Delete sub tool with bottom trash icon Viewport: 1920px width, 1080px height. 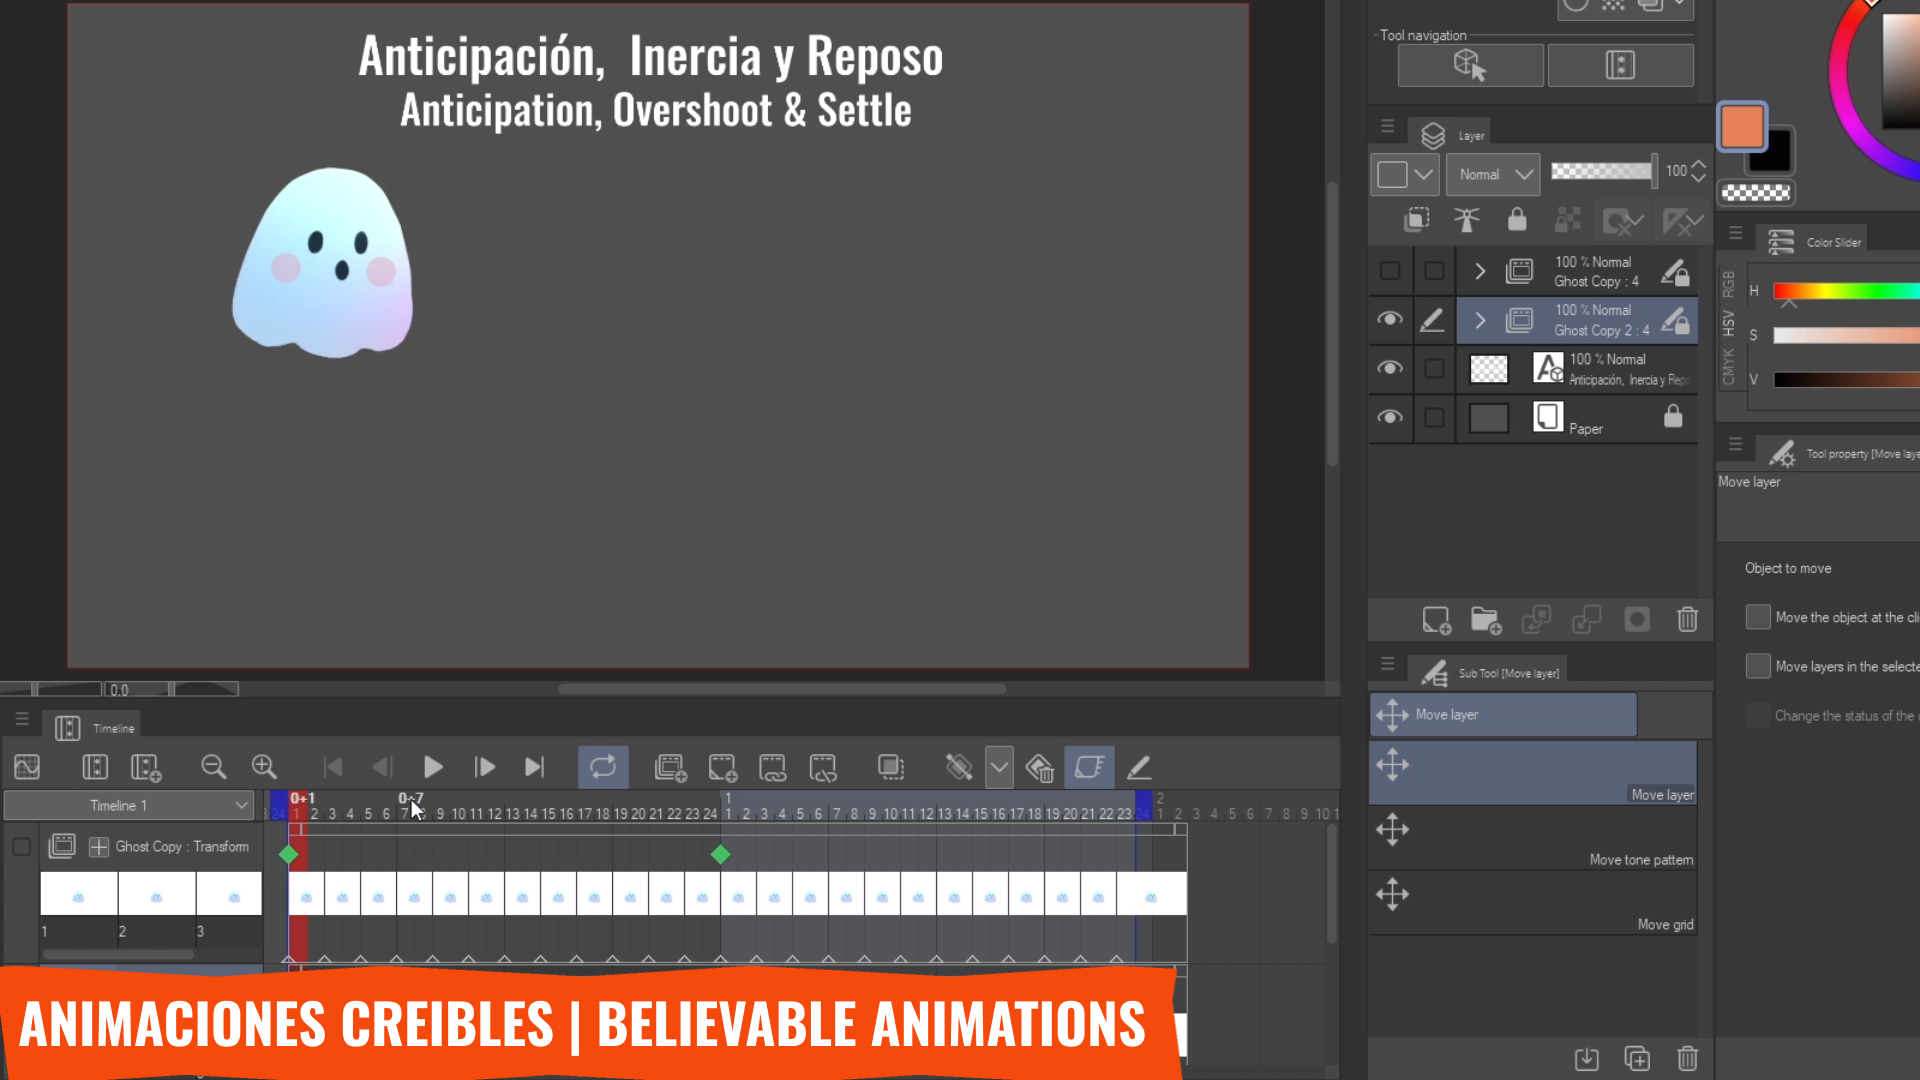1688,1058
